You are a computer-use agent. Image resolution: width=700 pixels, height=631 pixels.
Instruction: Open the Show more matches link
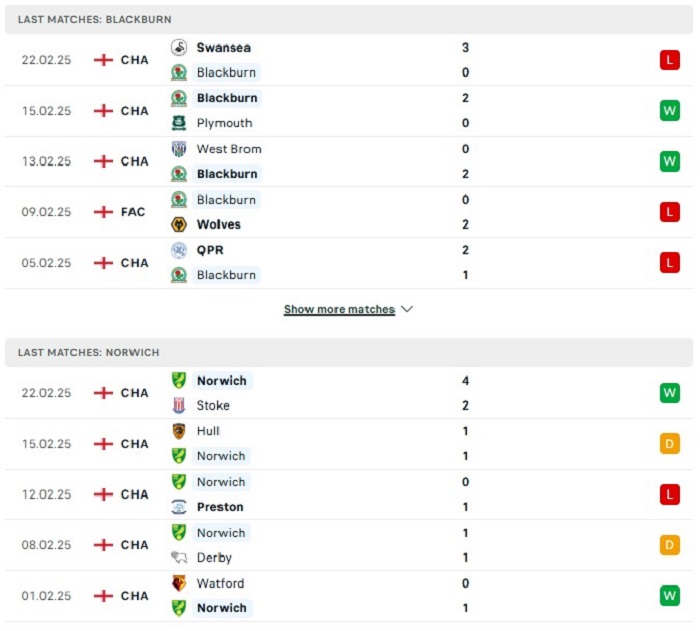click(x=339, y=309)
